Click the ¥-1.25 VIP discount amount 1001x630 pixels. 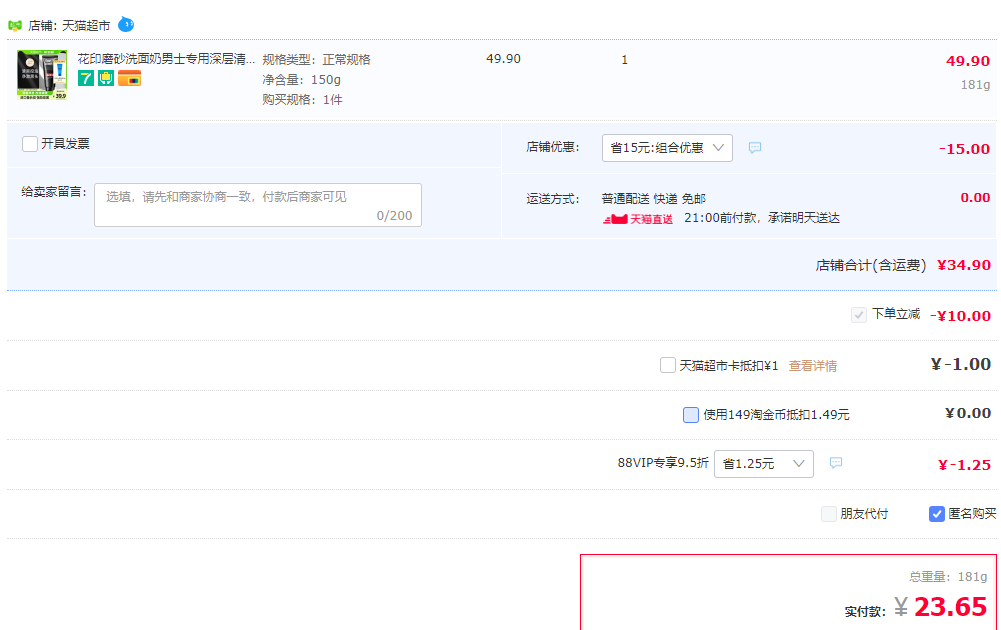tap(964, 465)
